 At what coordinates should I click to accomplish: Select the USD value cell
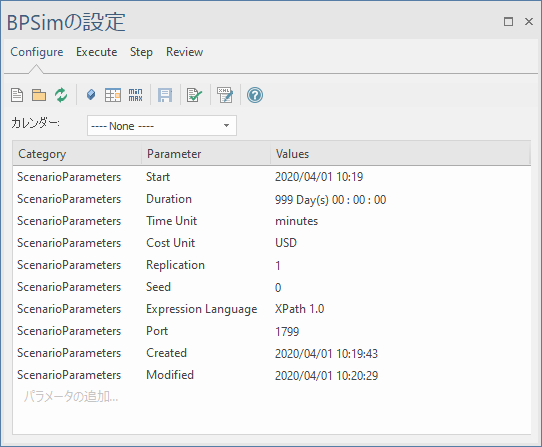coord(286,243)
